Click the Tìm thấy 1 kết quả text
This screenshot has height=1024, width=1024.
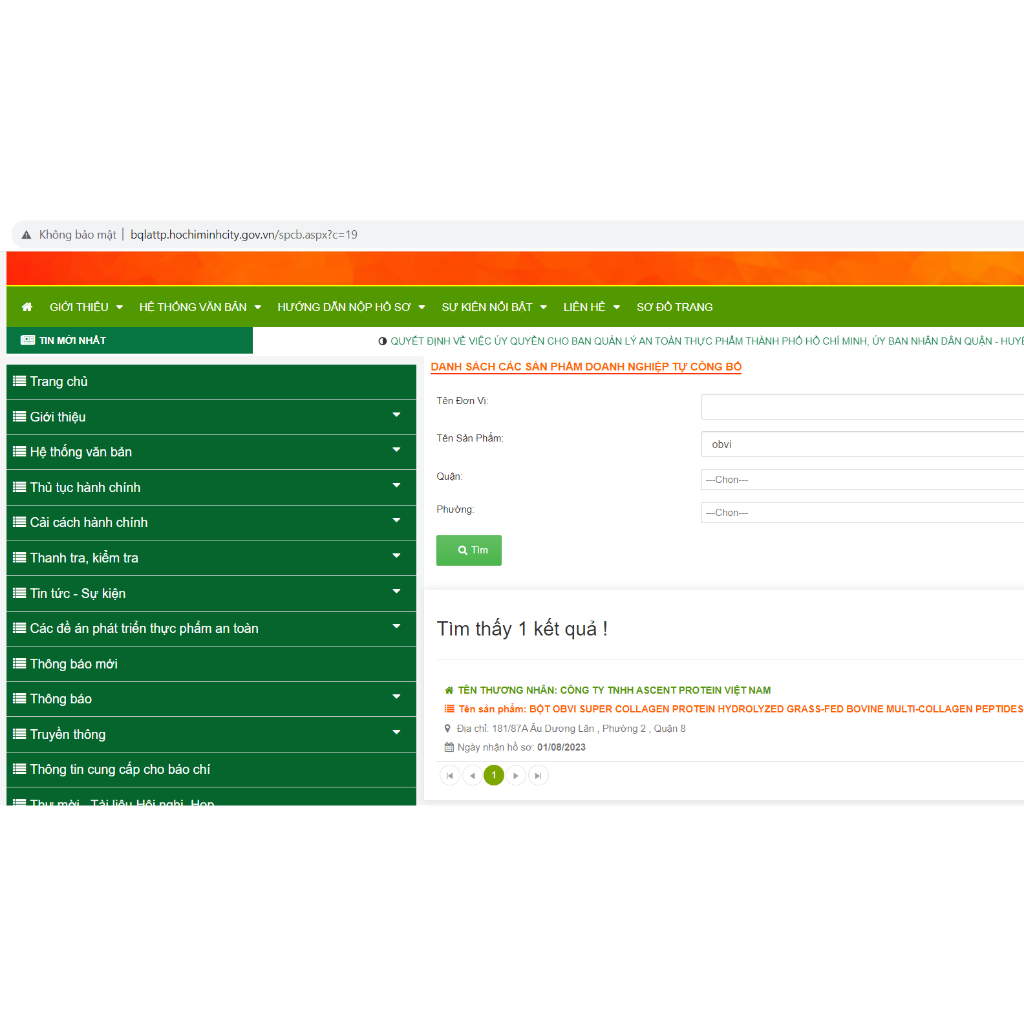click(522, 628)
